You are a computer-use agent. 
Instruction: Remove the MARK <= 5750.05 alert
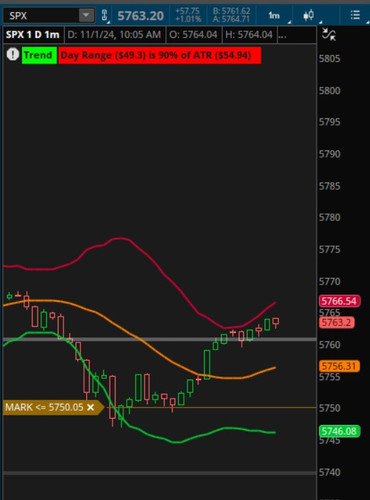click(91, 407)
